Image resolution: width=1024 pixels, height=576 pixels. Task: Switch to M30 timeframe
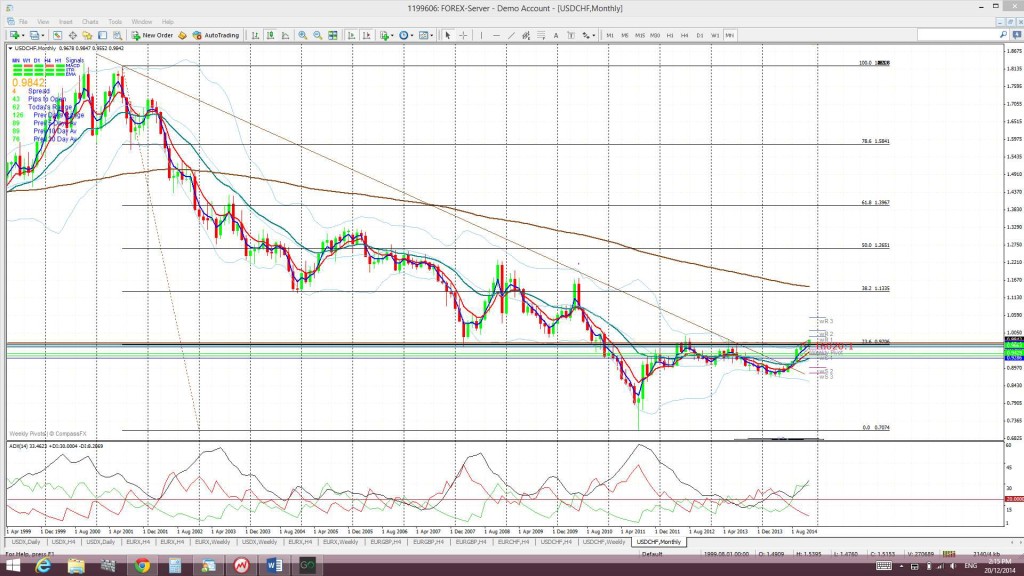click(655, 35)
